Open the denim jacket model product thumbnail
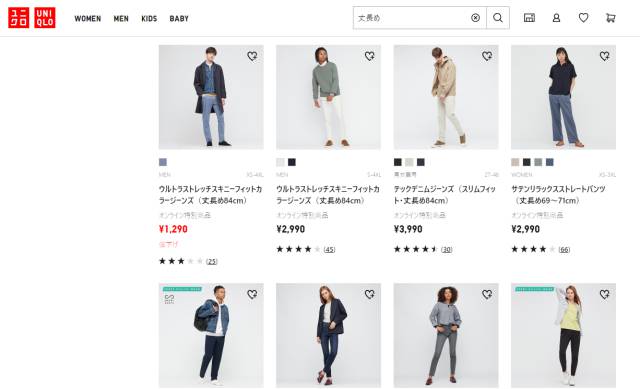Image resolution: width=640 pixels, height=389 pixels. 211,335
